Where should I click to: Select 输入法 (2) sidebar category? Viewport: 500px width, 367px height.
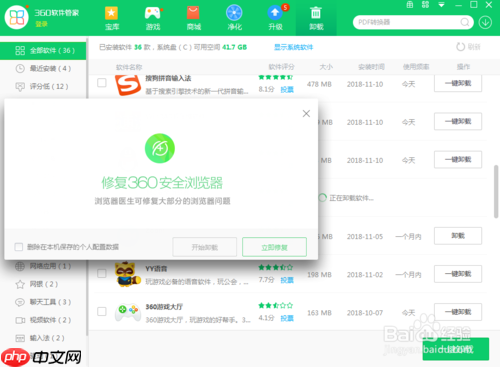(x=43, y=338)
